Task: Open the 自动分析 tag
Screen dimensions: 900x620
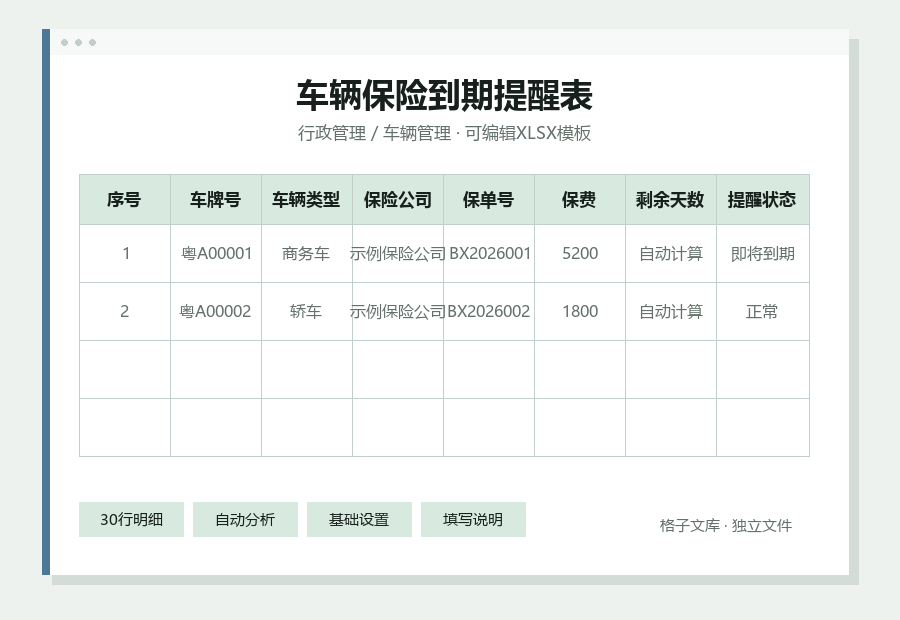Action: pyautogui.click(x=245, y=520)
